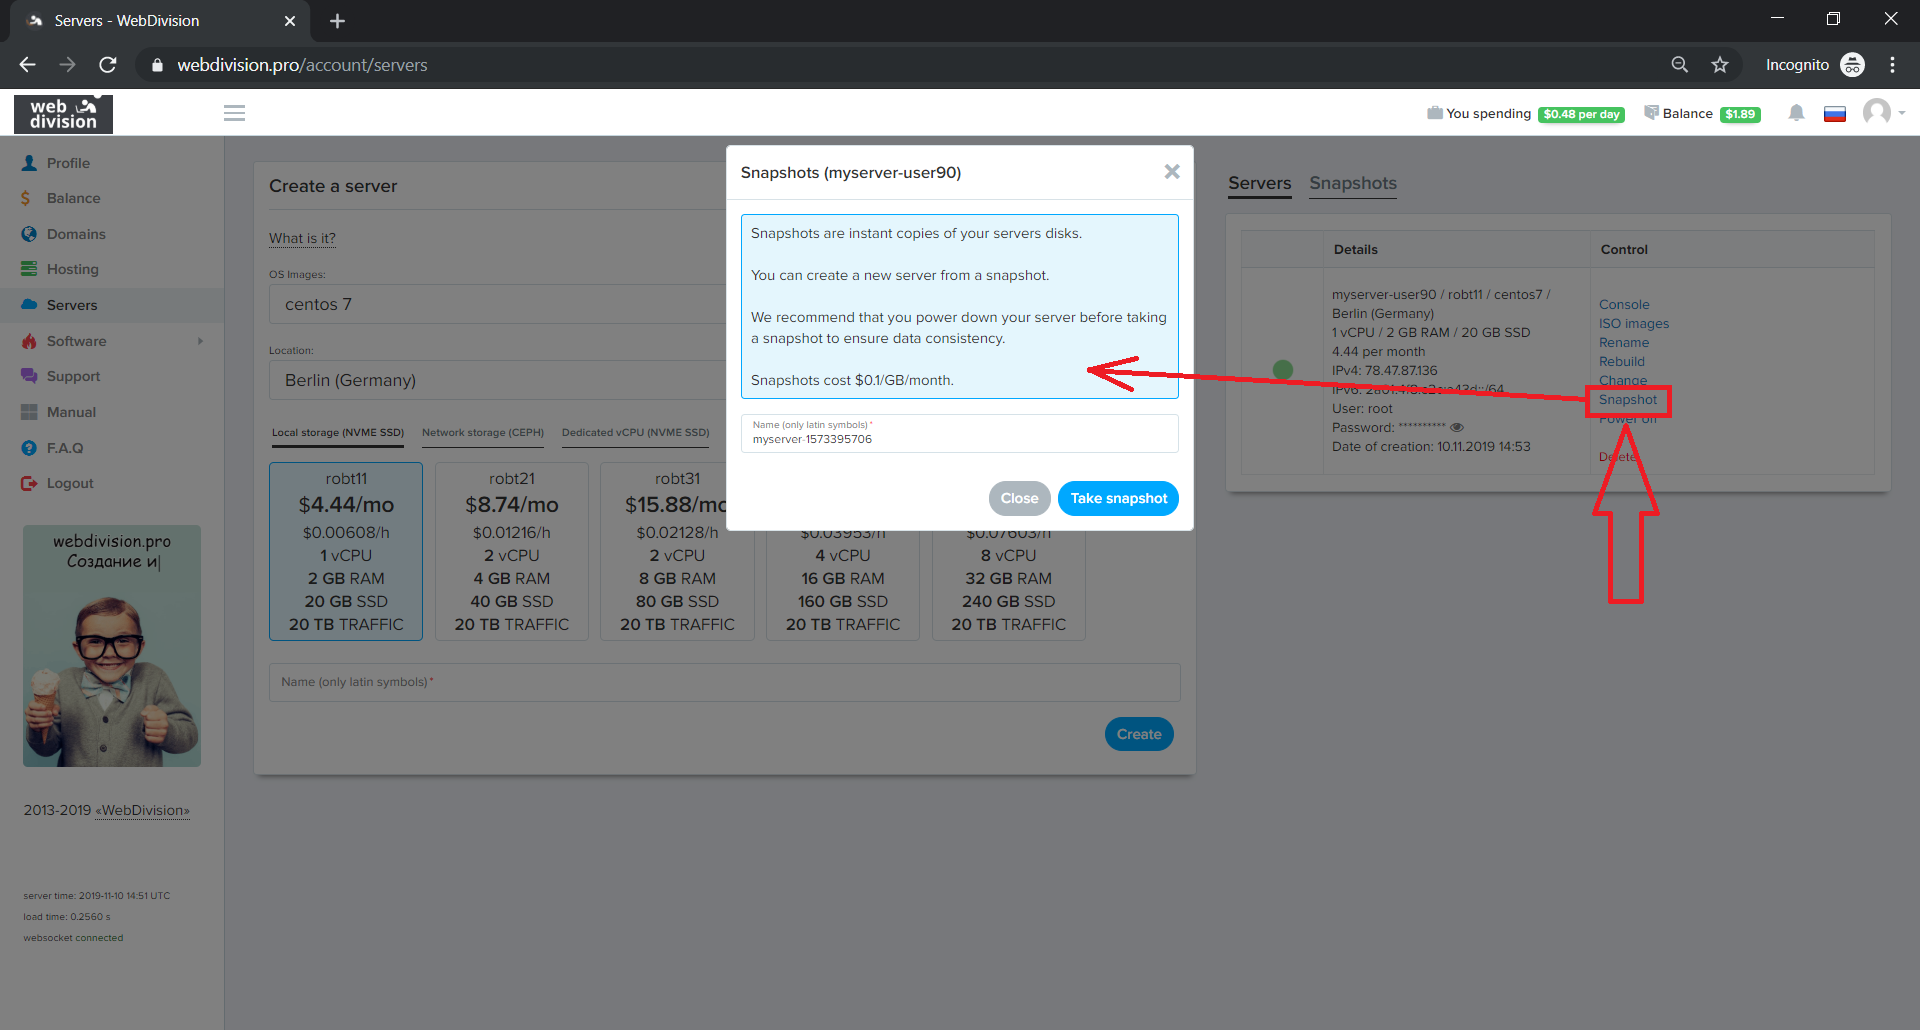Reload the page
The width and height of the screenshot is (1920, 1030).
[x=108, y=65]
